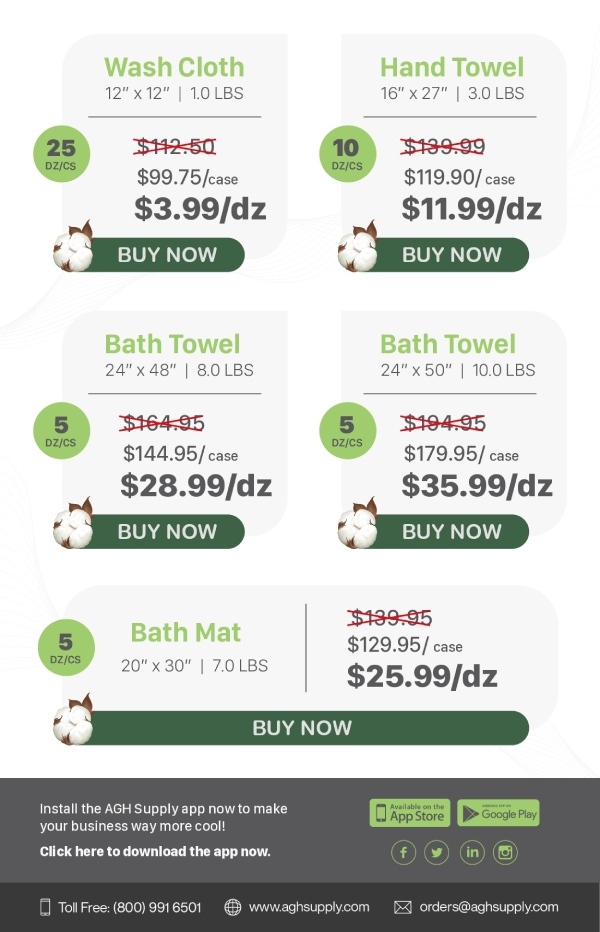
Task: Tap the Google Play download badge
Action: tap(499, 813)
